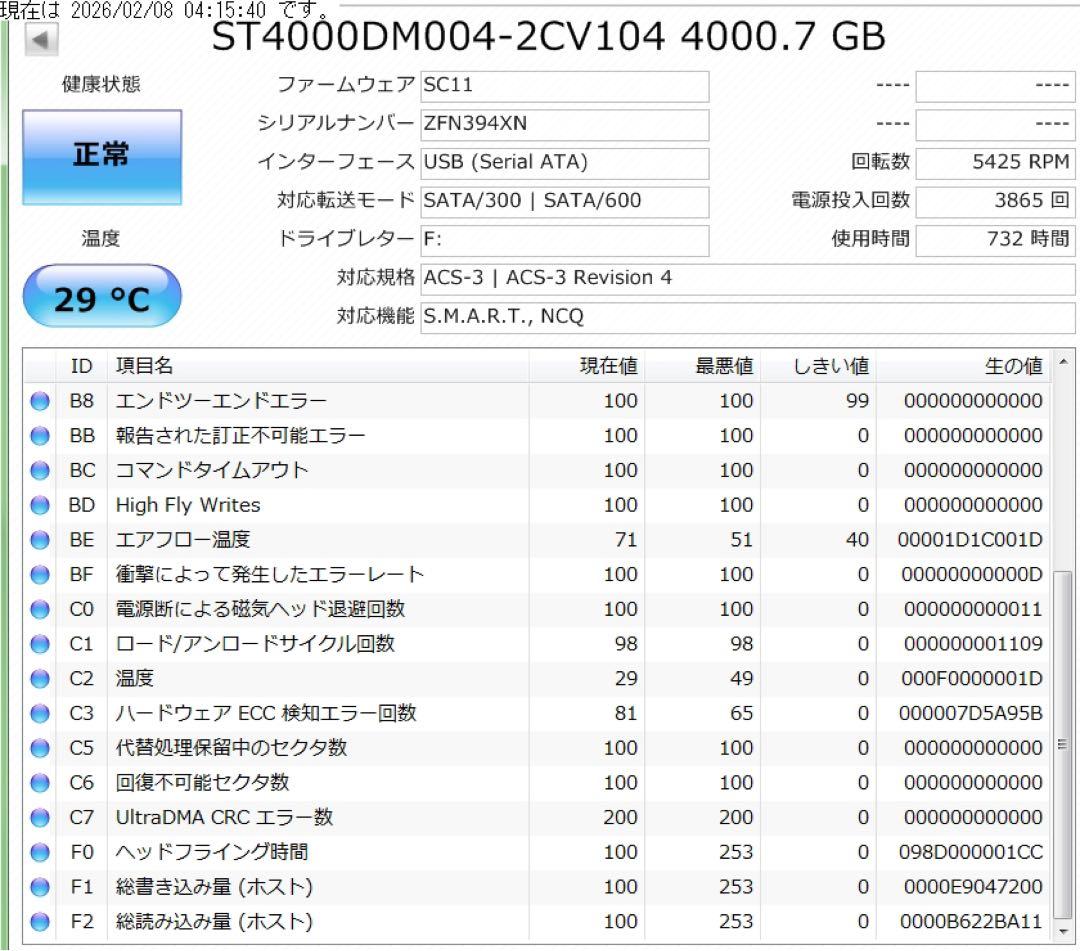Image resolution: width=1080 pixels, height=951 pixels.
Task: Click the ドライブレター F: field
Action: 565,240
